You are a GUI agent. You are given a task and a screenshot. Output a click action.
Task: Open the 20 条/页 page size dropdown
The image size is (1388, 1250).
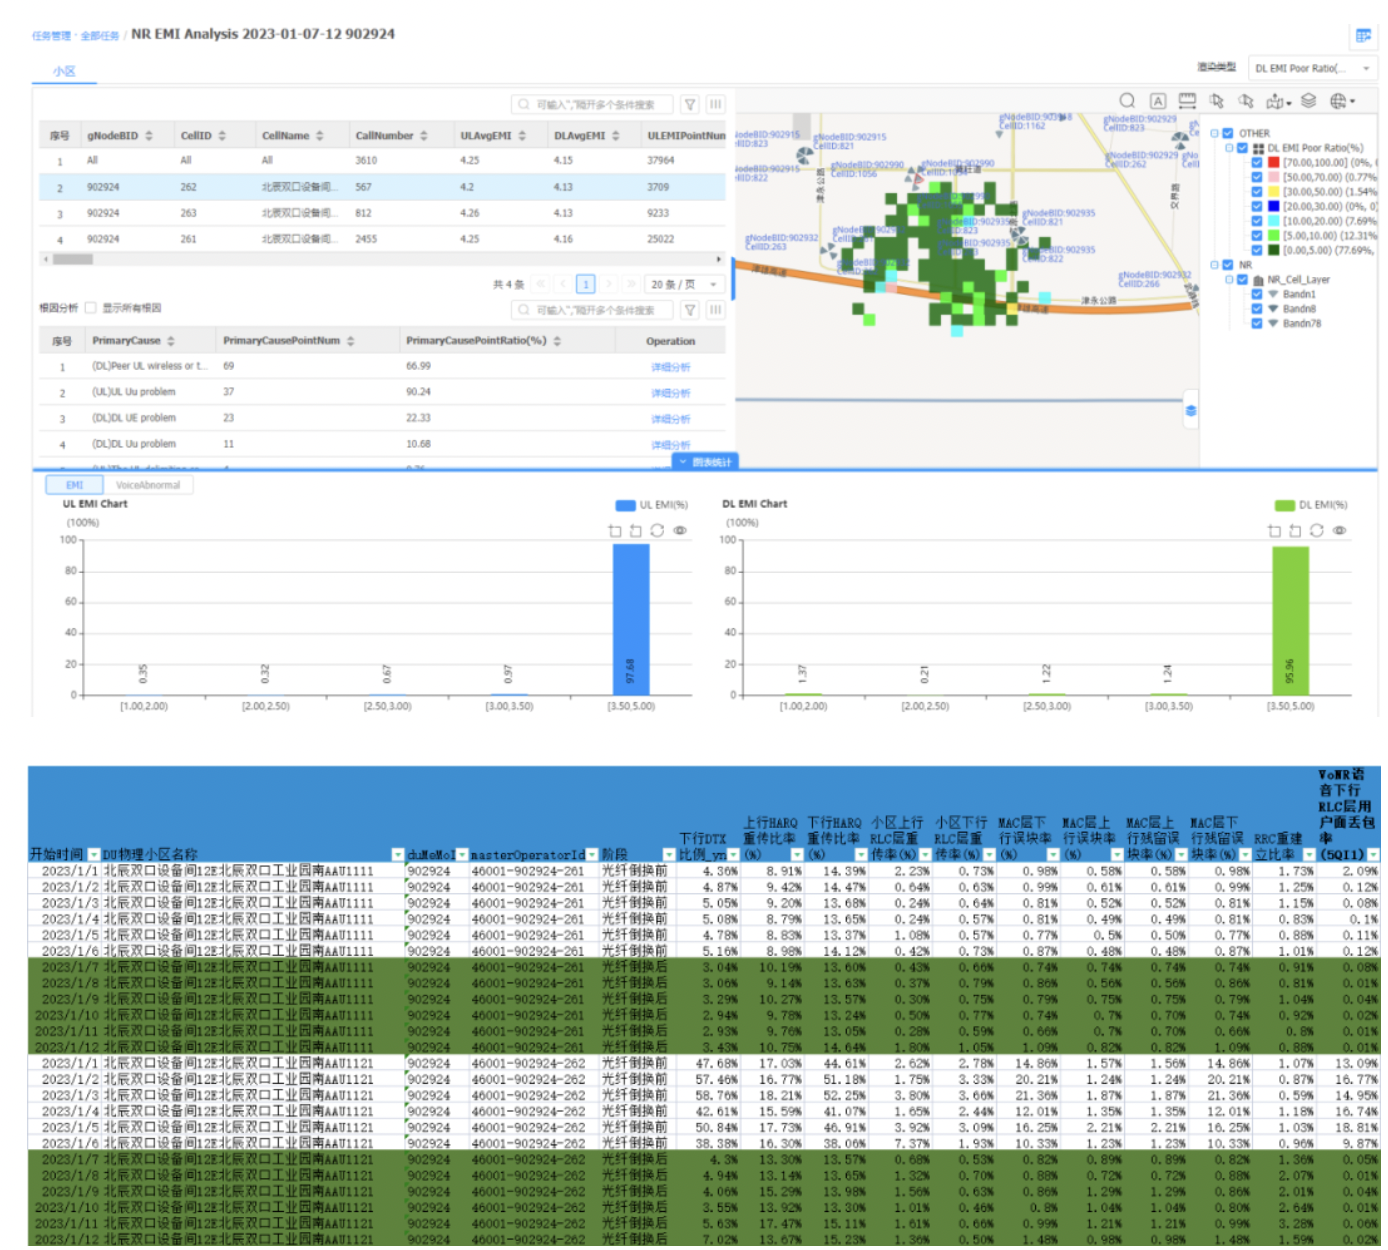coord(684,284)
